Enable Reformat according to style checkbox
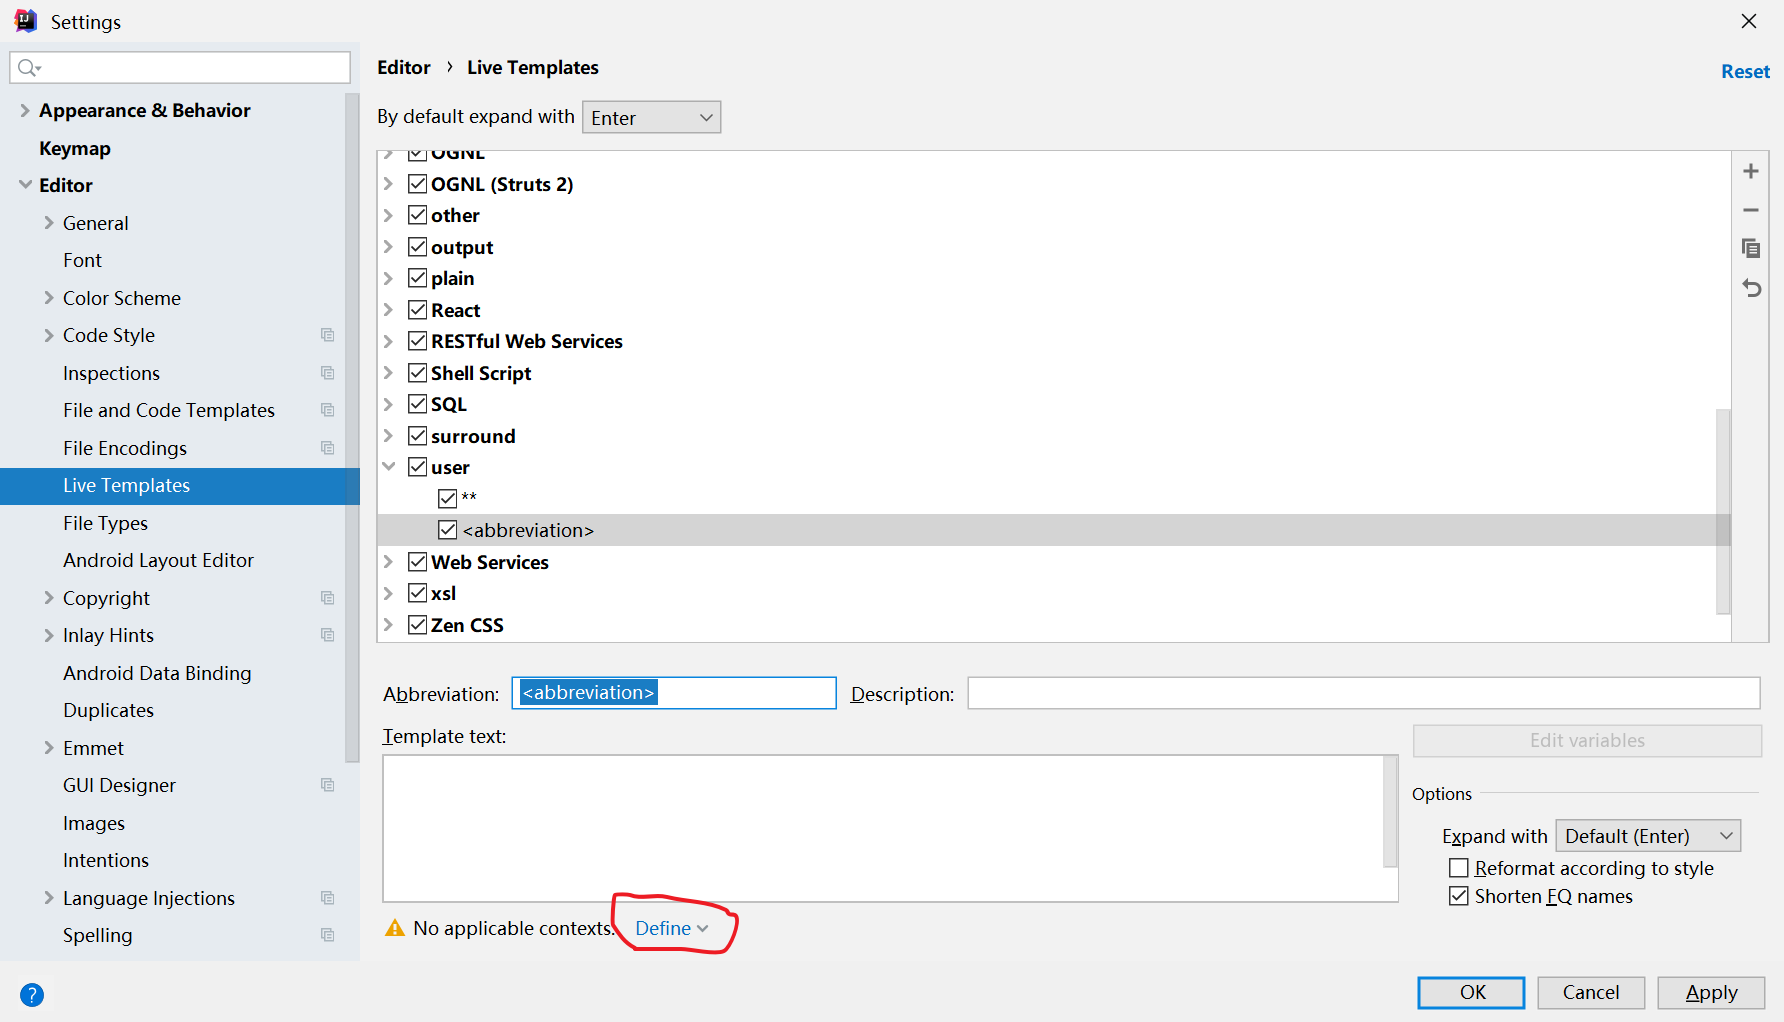Screen dimensions: 1784x1022 [1459, 868]
